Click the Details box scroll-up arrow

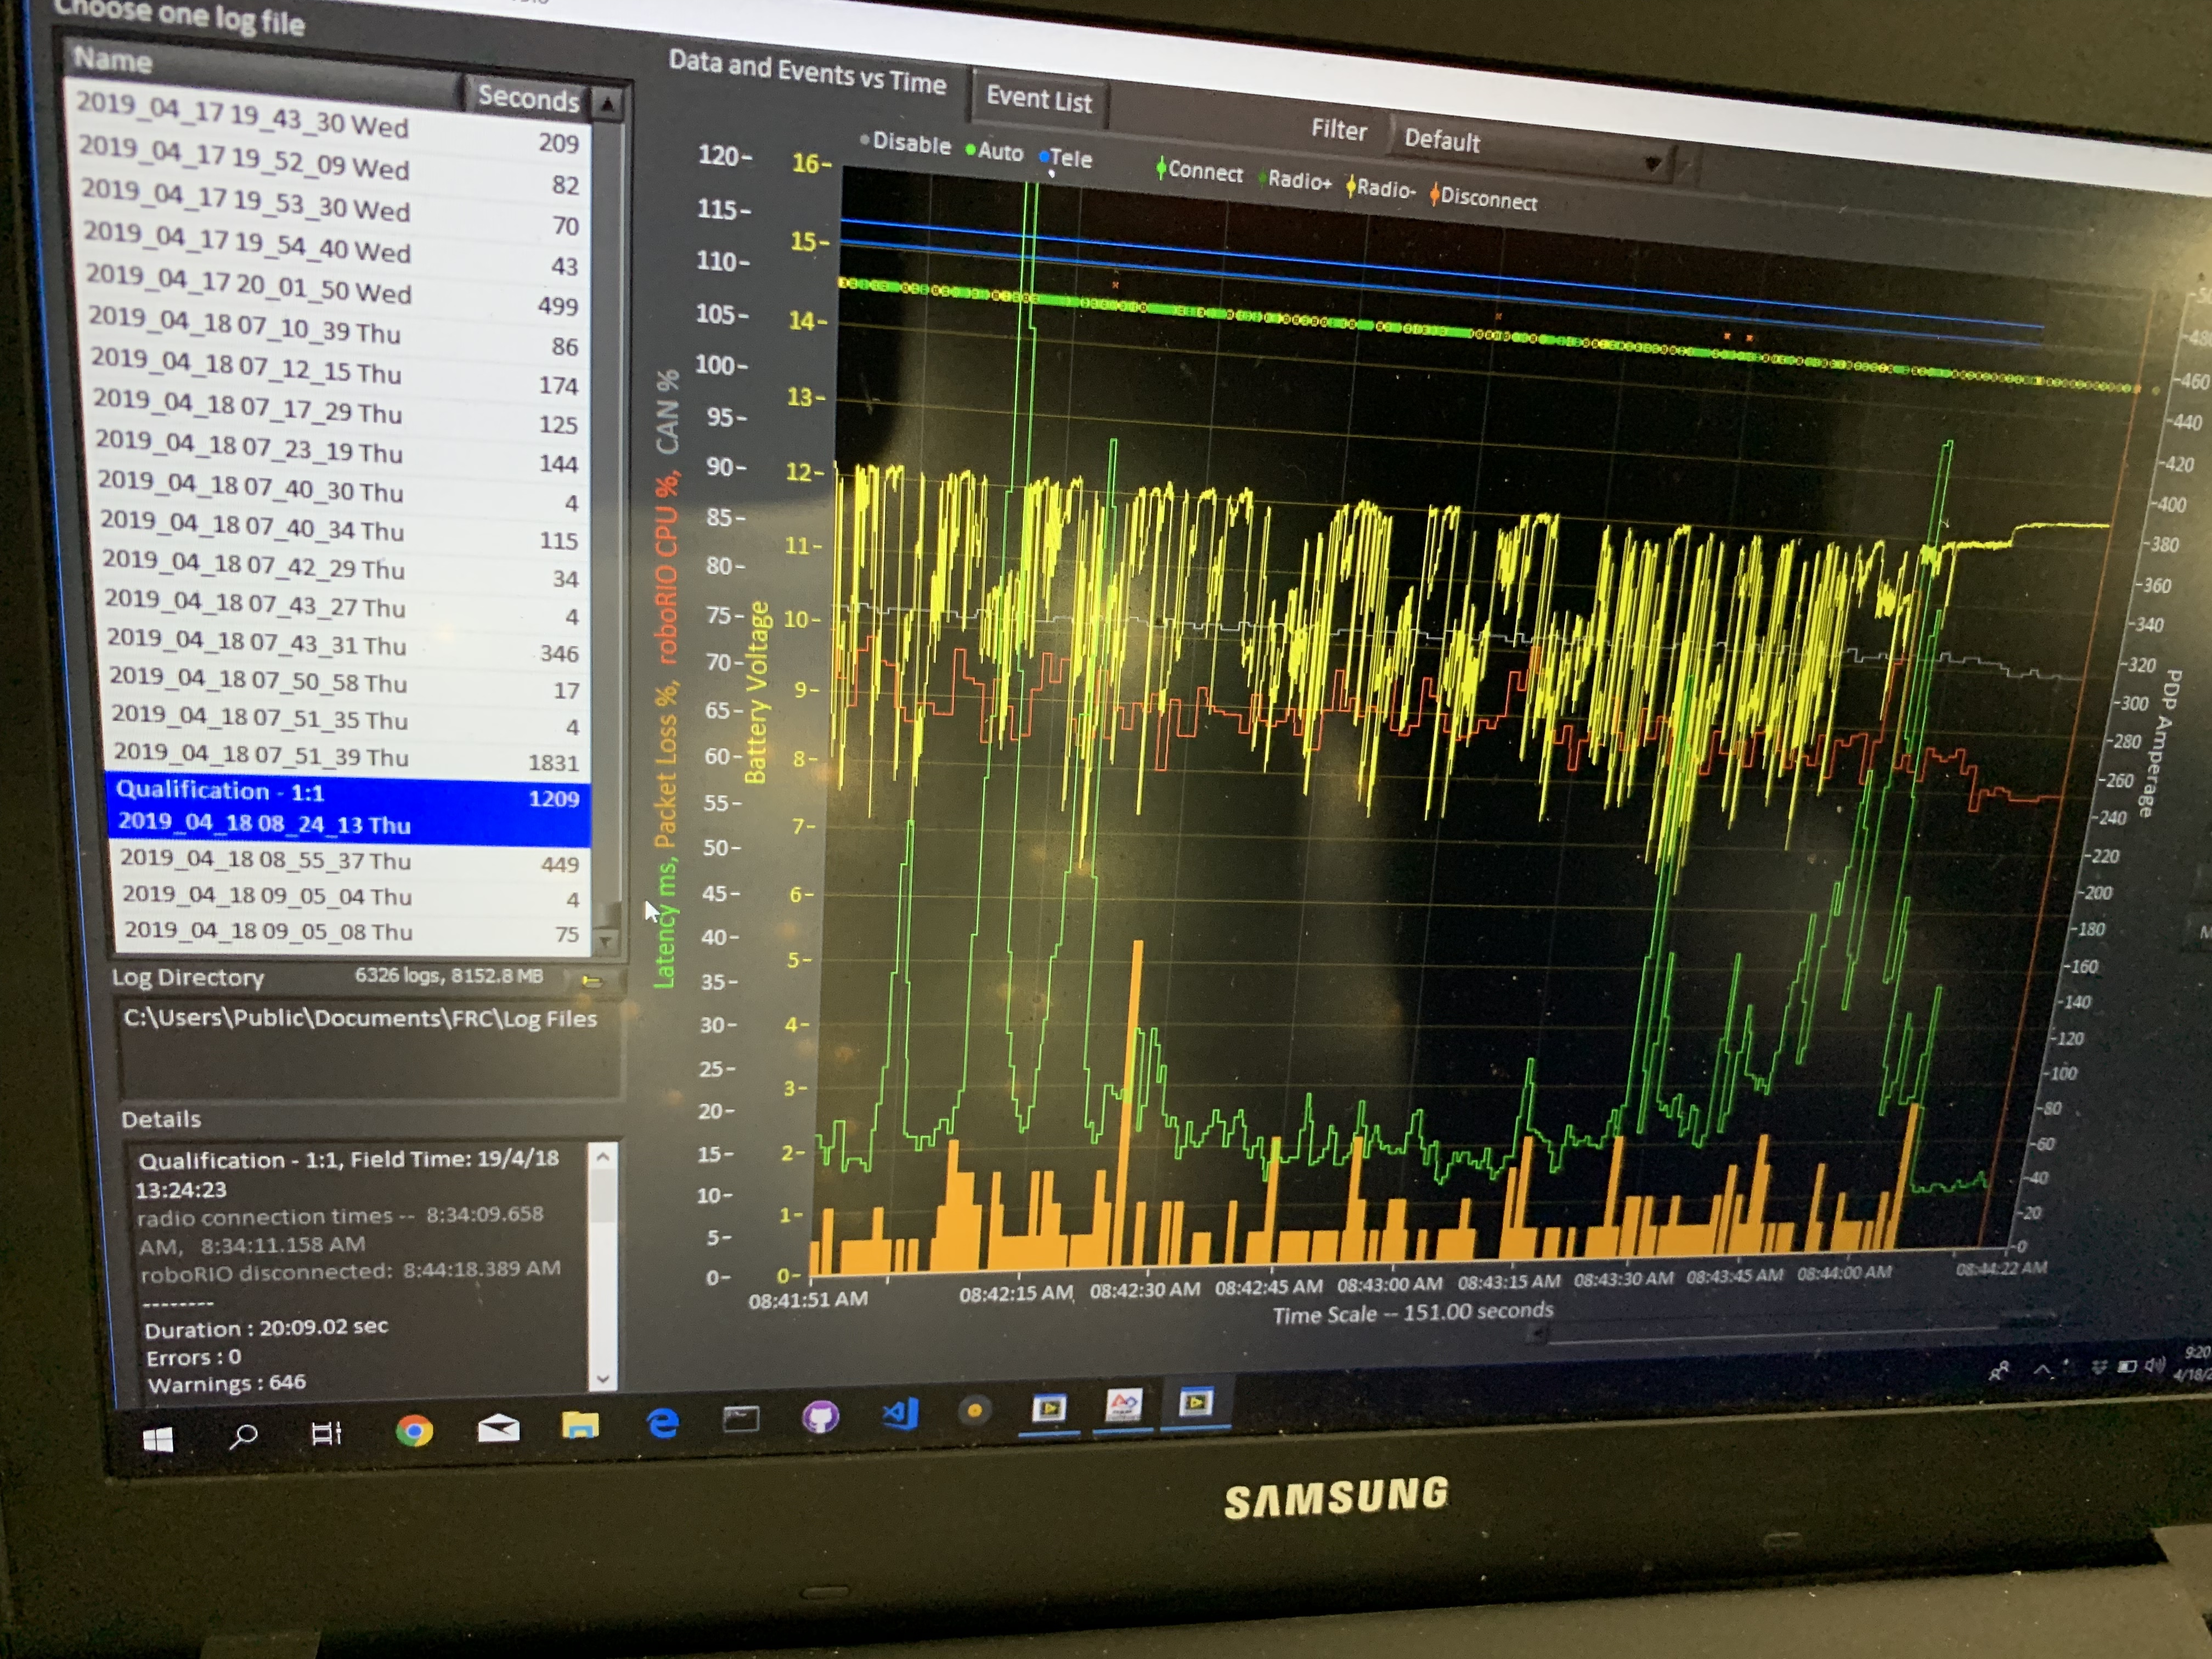coord(603,1156)
